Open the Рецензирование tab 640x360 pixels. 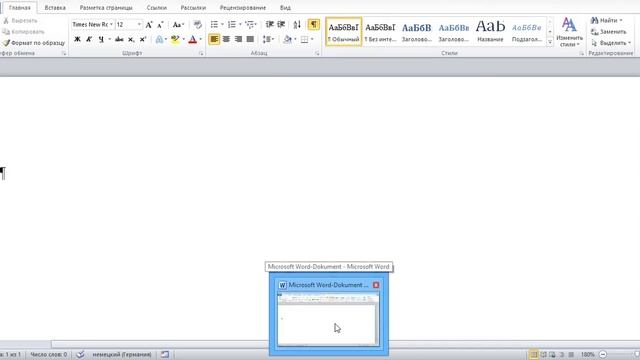click(243, 8)
